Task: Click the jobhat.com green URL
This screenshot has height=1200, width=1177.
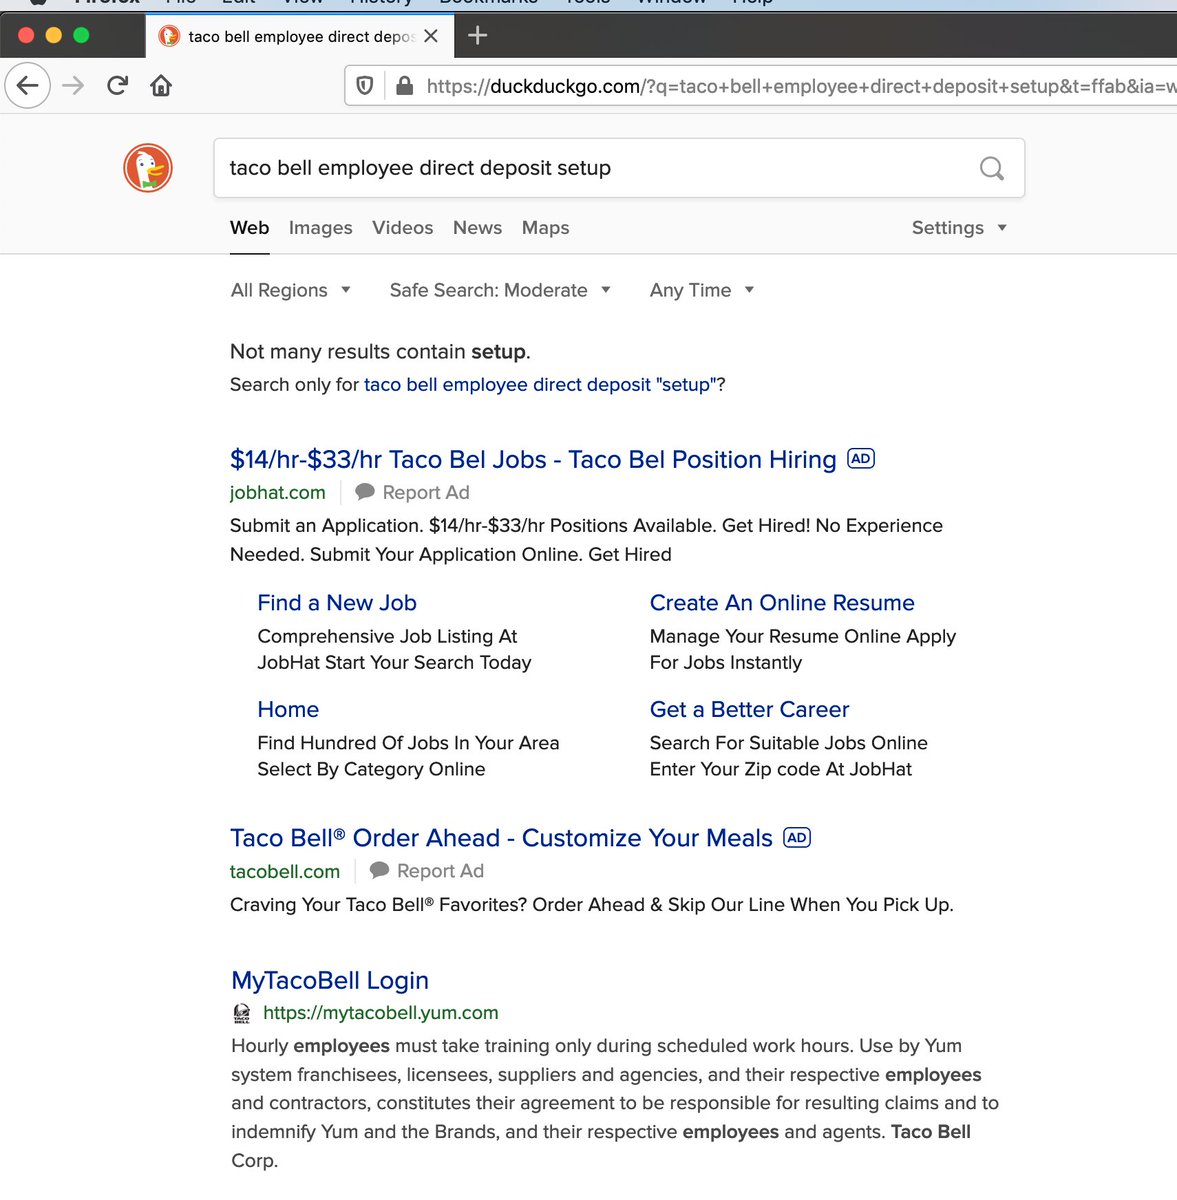Action: (278, 492)
